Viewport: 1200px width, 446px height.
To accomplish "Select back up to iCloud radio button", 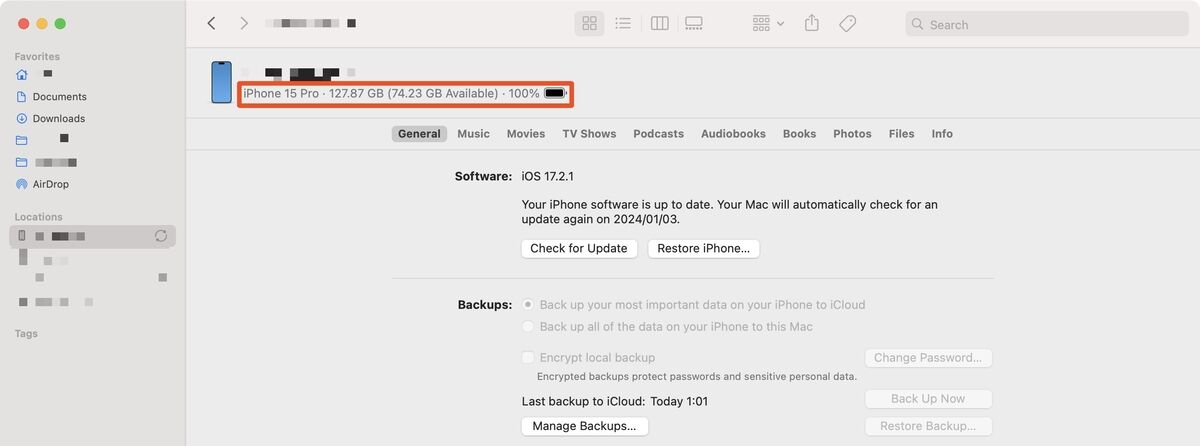I will (x=528, y=305).
